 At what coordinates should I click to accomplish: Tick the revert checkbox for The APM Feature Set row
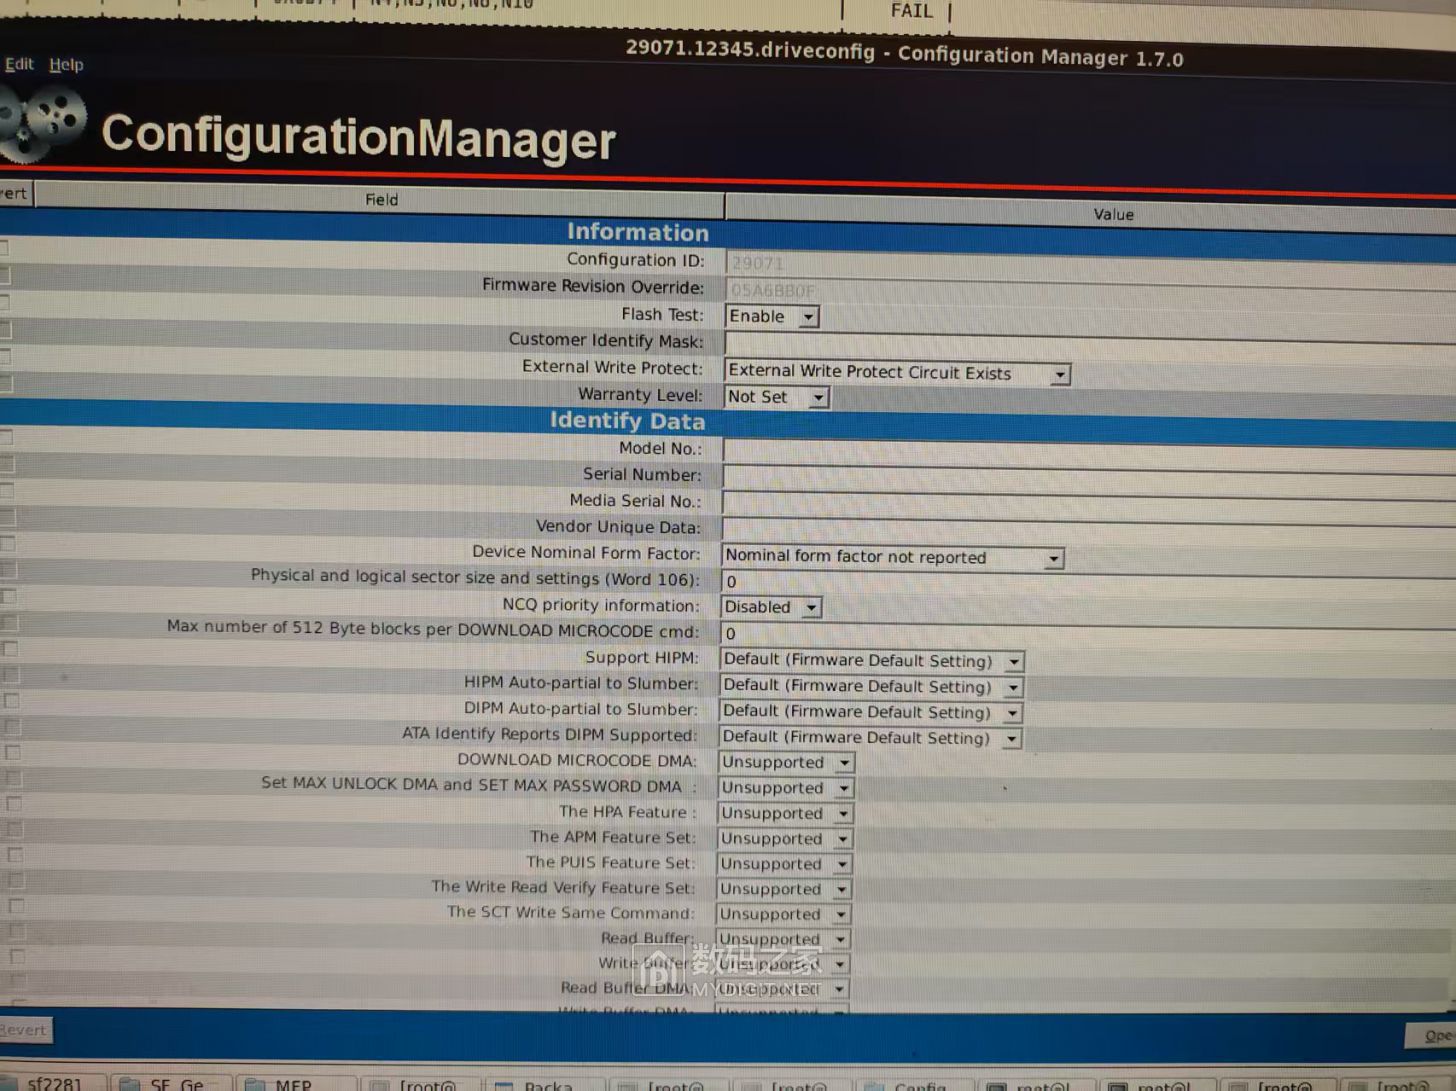tap(15, 829)
